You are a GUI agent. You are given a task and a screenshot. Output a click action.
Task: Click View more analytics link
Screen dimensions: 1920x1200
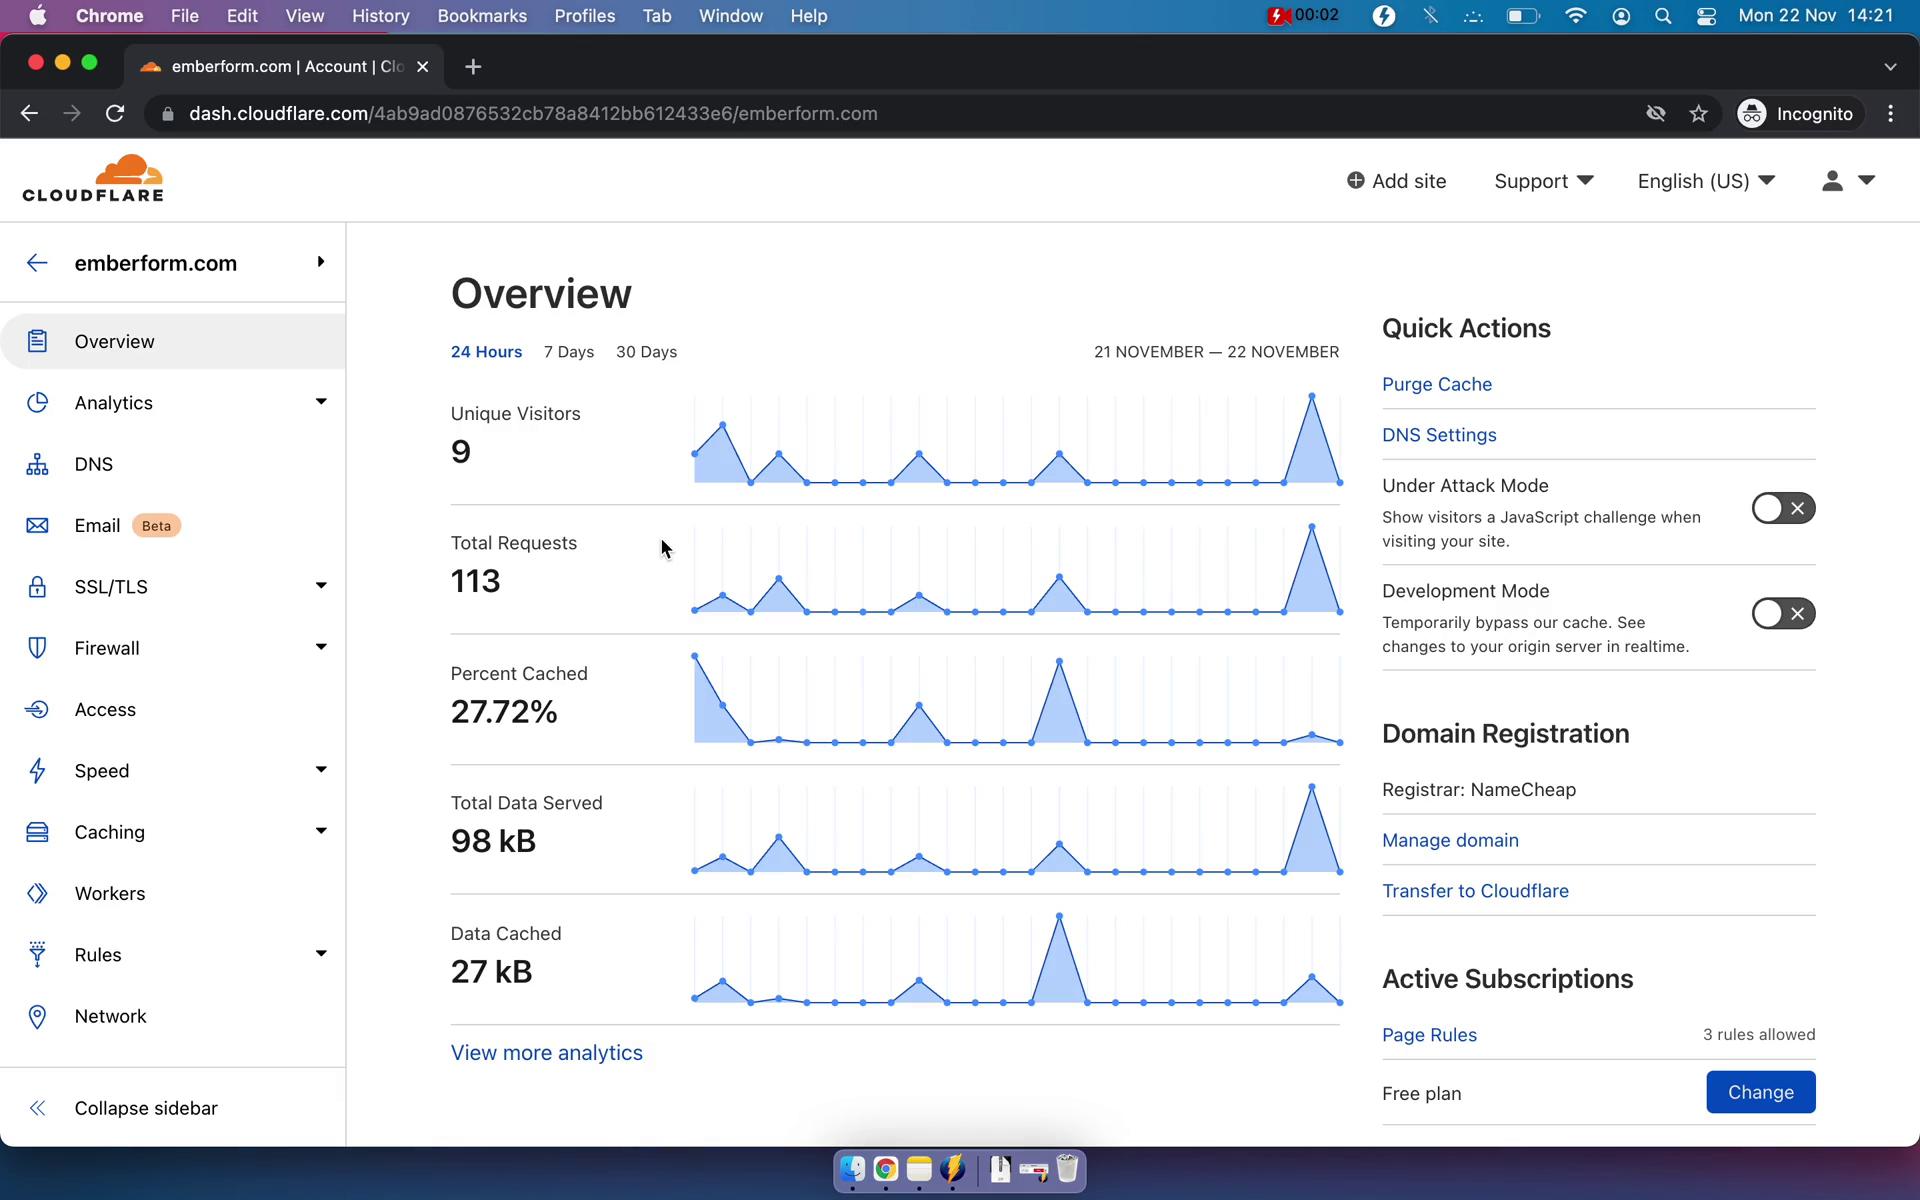[x=546, y=1052]
